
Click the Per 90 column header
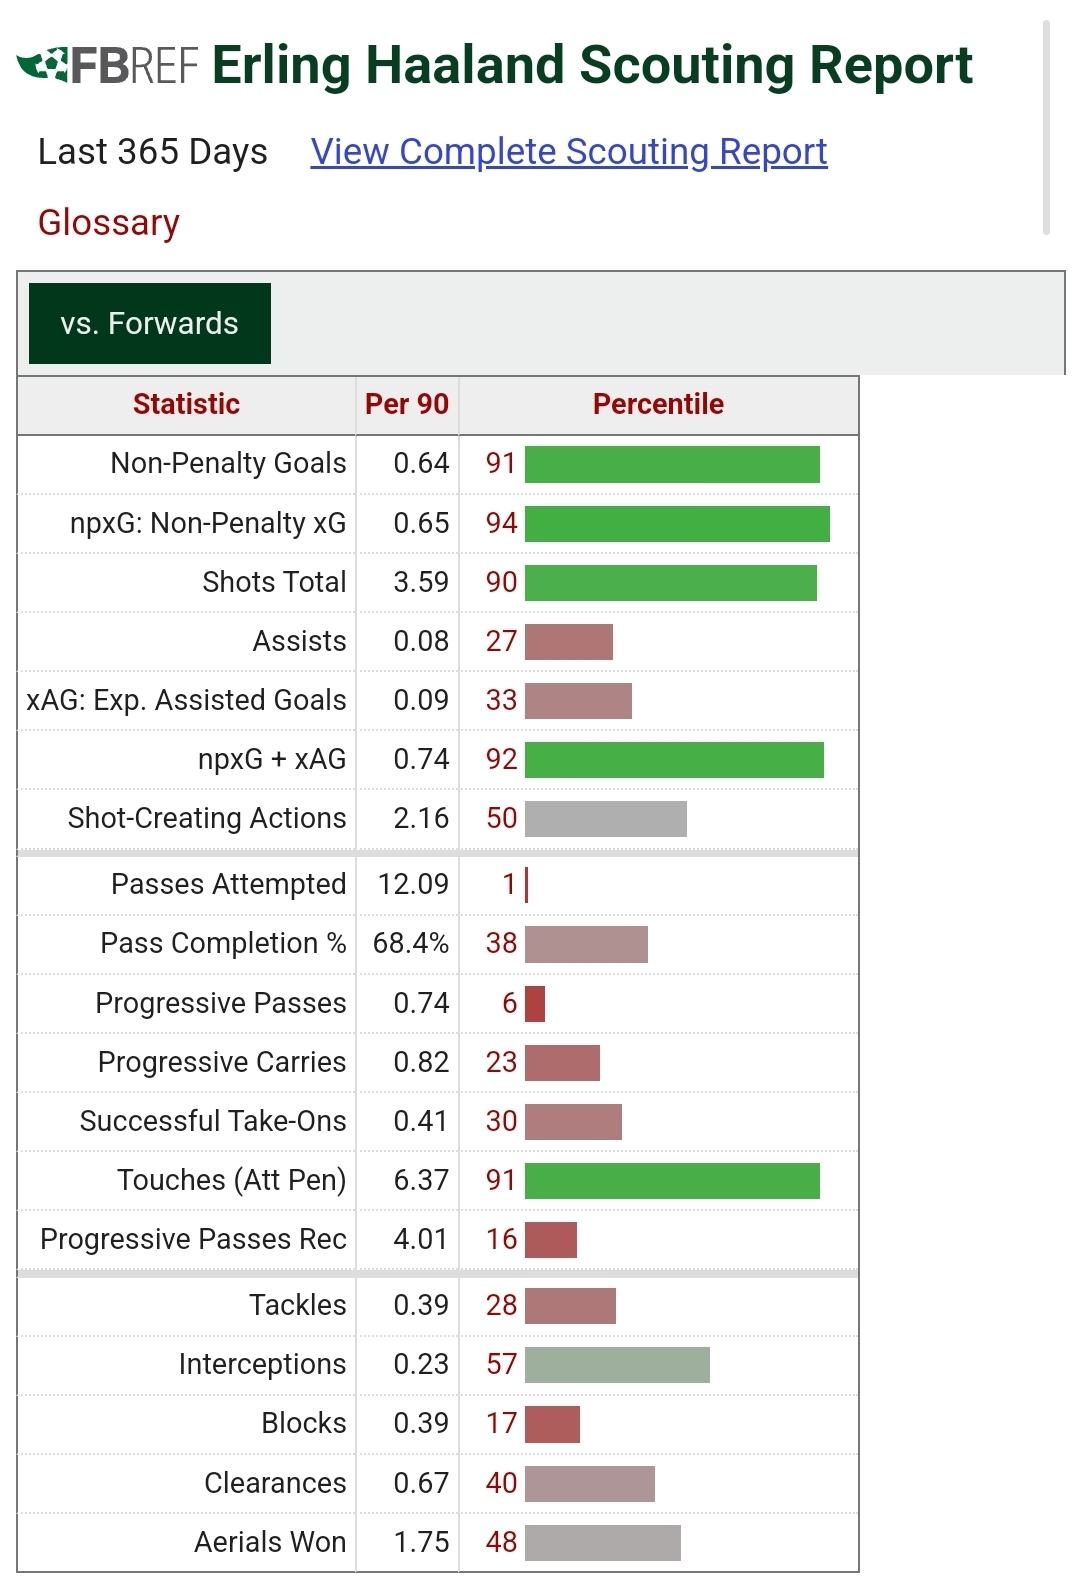406,404
